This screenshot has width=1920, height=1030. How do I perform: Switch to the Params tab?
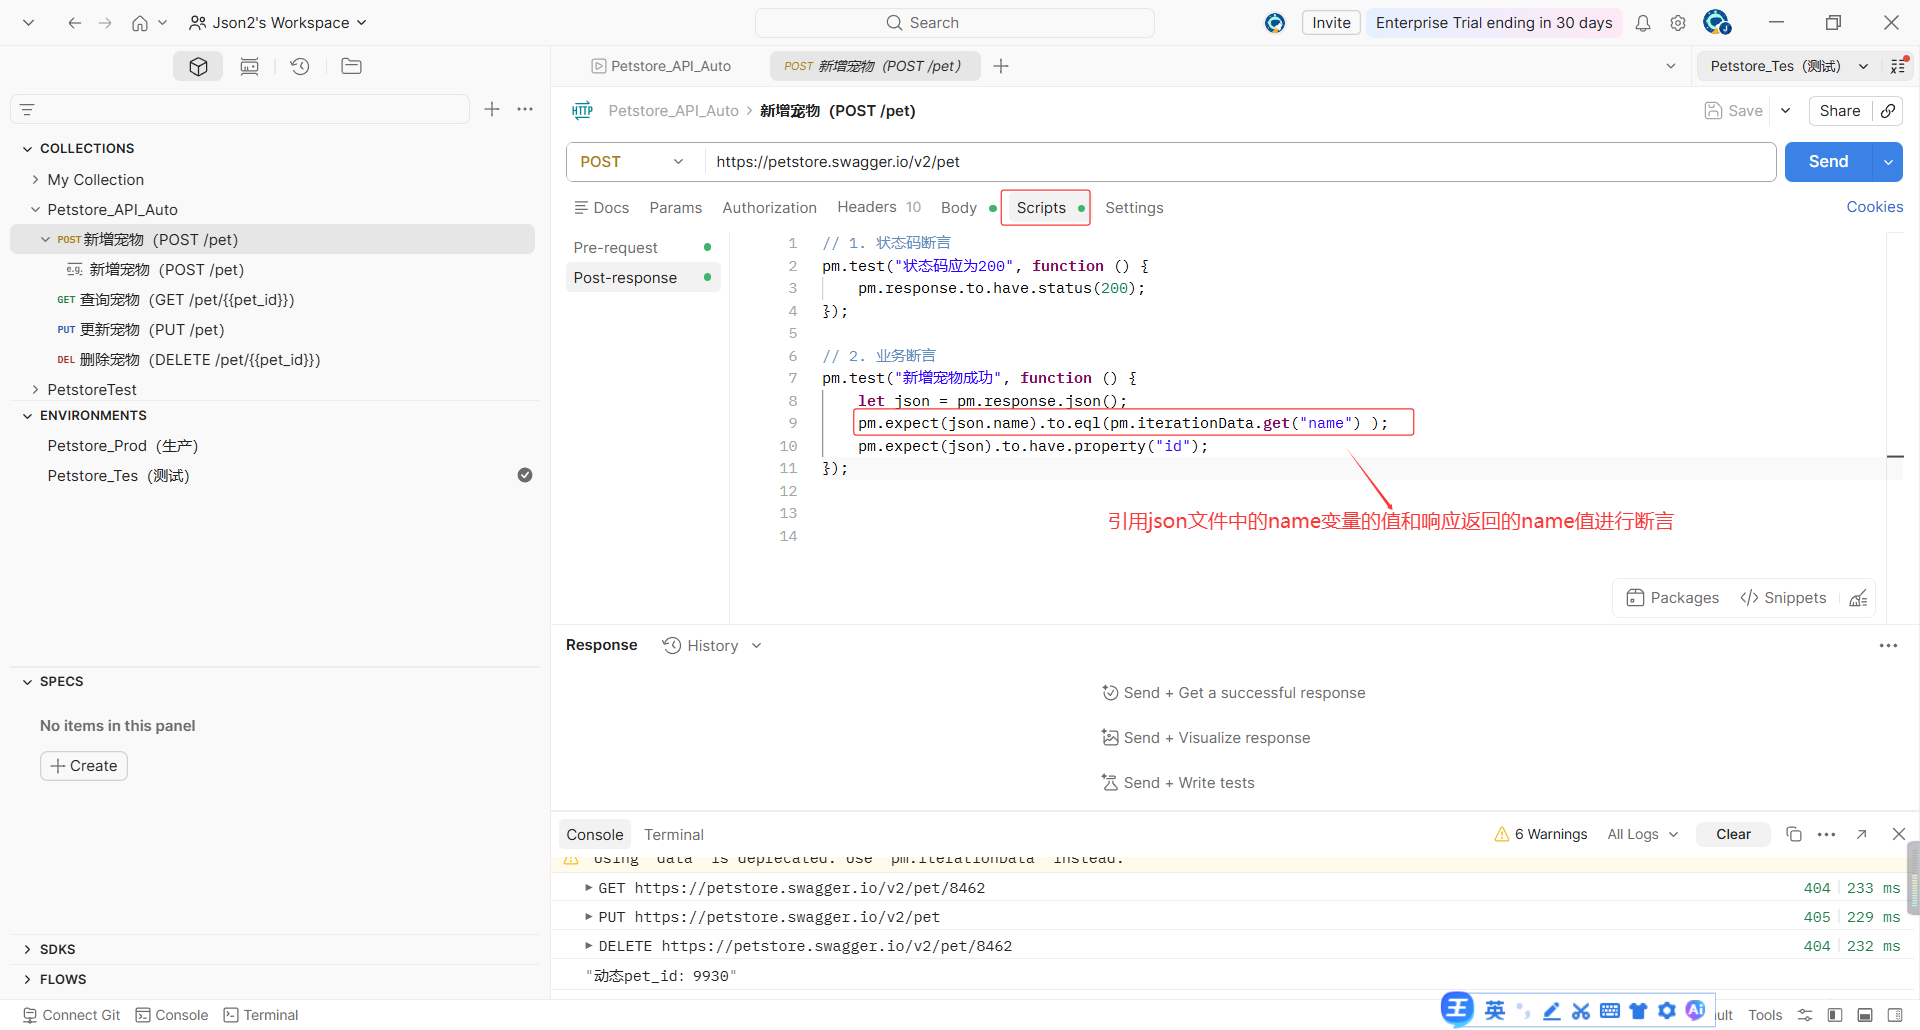(x=675, y=208)
